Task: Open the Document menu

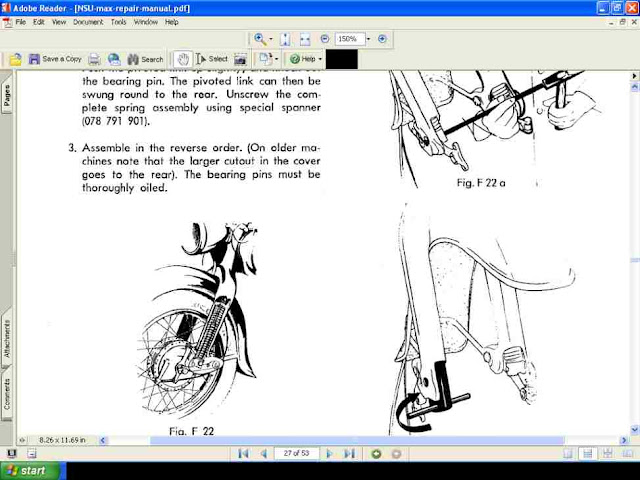Action: 88,22
